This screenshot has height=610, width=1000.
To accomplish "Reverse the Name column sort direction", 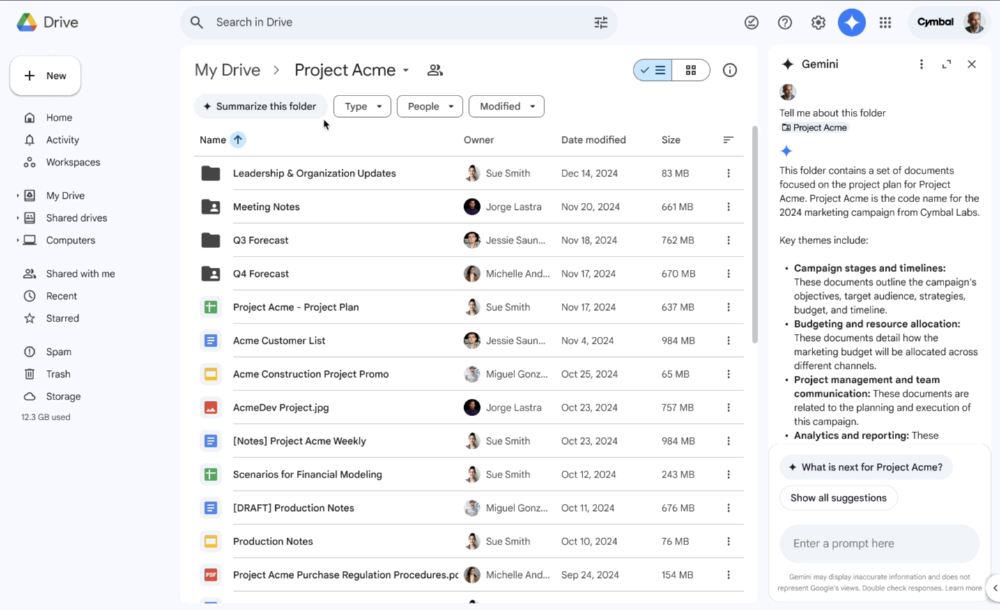I will click(x=238, y=140).
